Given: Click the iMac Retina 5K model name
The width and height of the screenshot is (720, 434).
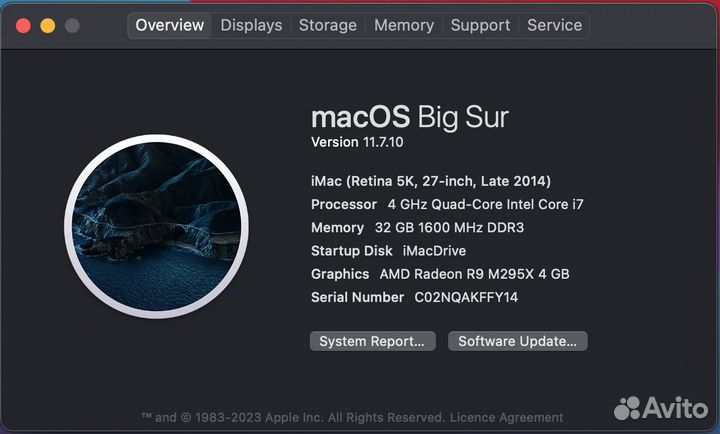Looking at the screenshot, I should click(x=431, y=181).
